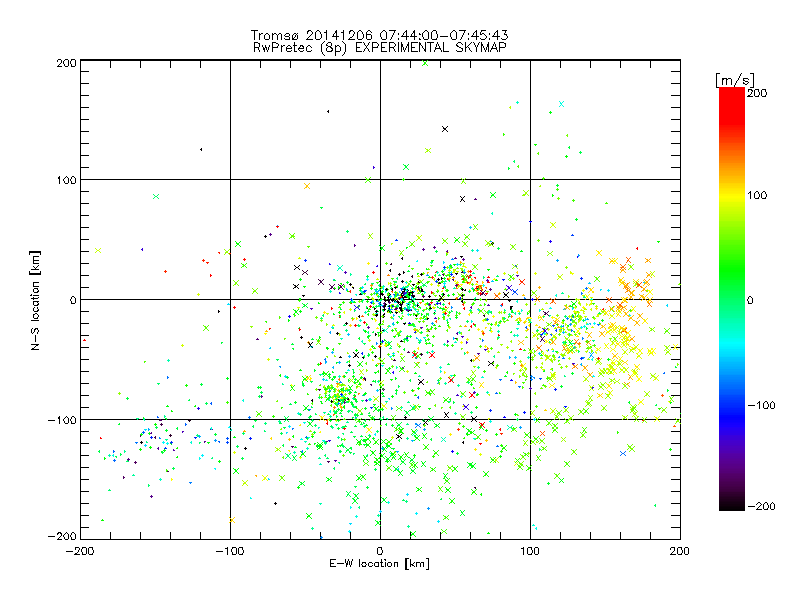Click the 'N-S location [km]' axis label
Image resolution: width=800 pixels, height=600 pixels.
point(35,300)
